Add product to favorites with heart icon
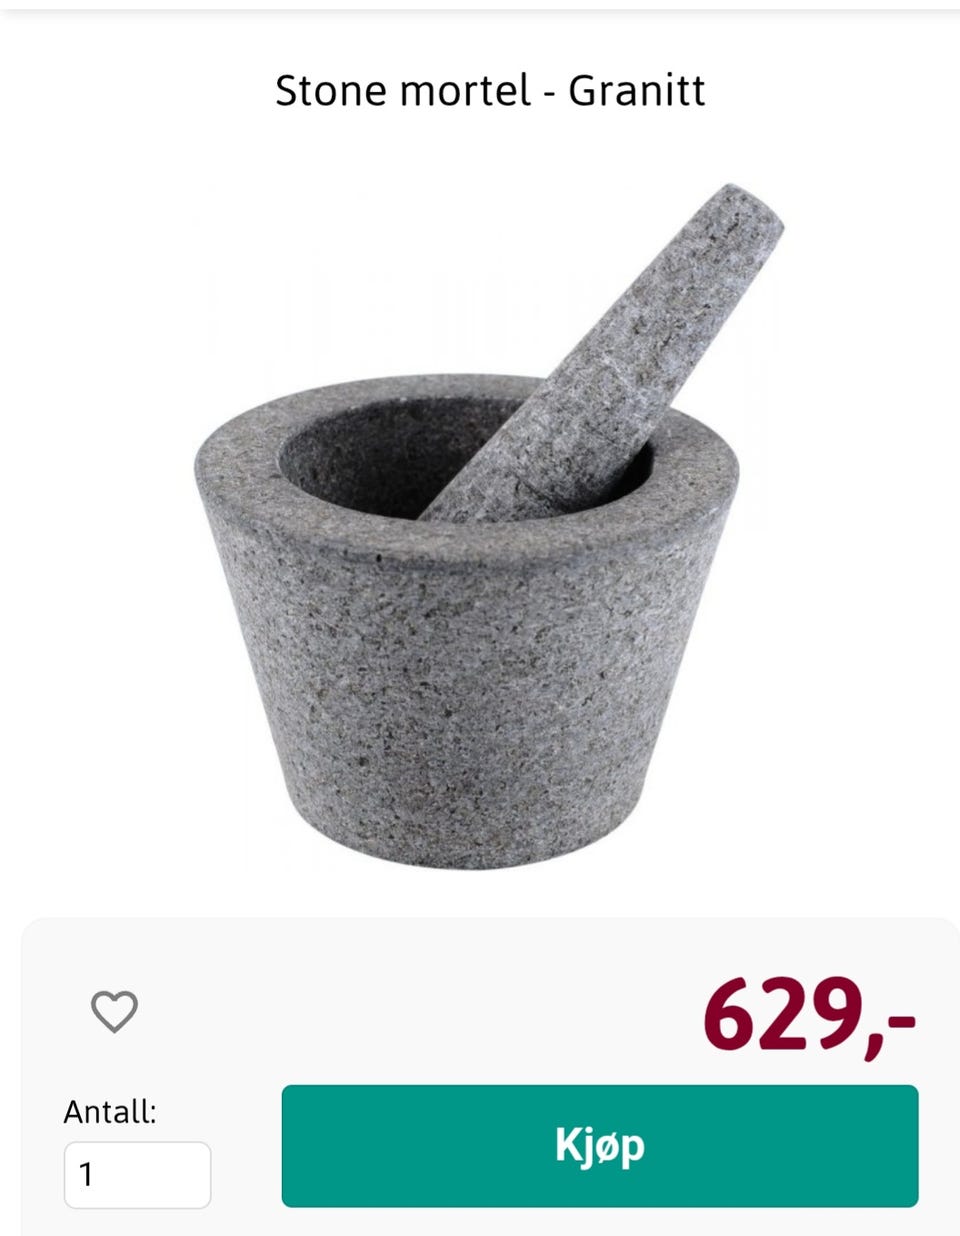Screen dimensions: 960x1236 (114, 1011)
